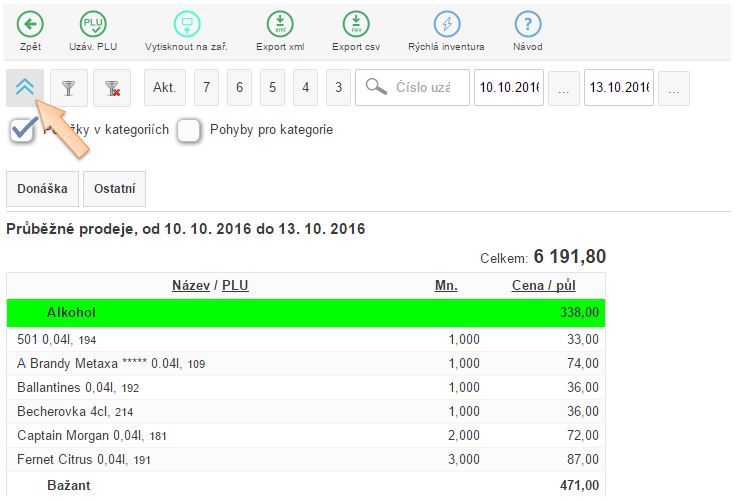Toggle the Položky v kategoriích checkbox
Image resolution: width=735 pixels, height=501 pixels.
pyautogui.click(x=23, y=130)
